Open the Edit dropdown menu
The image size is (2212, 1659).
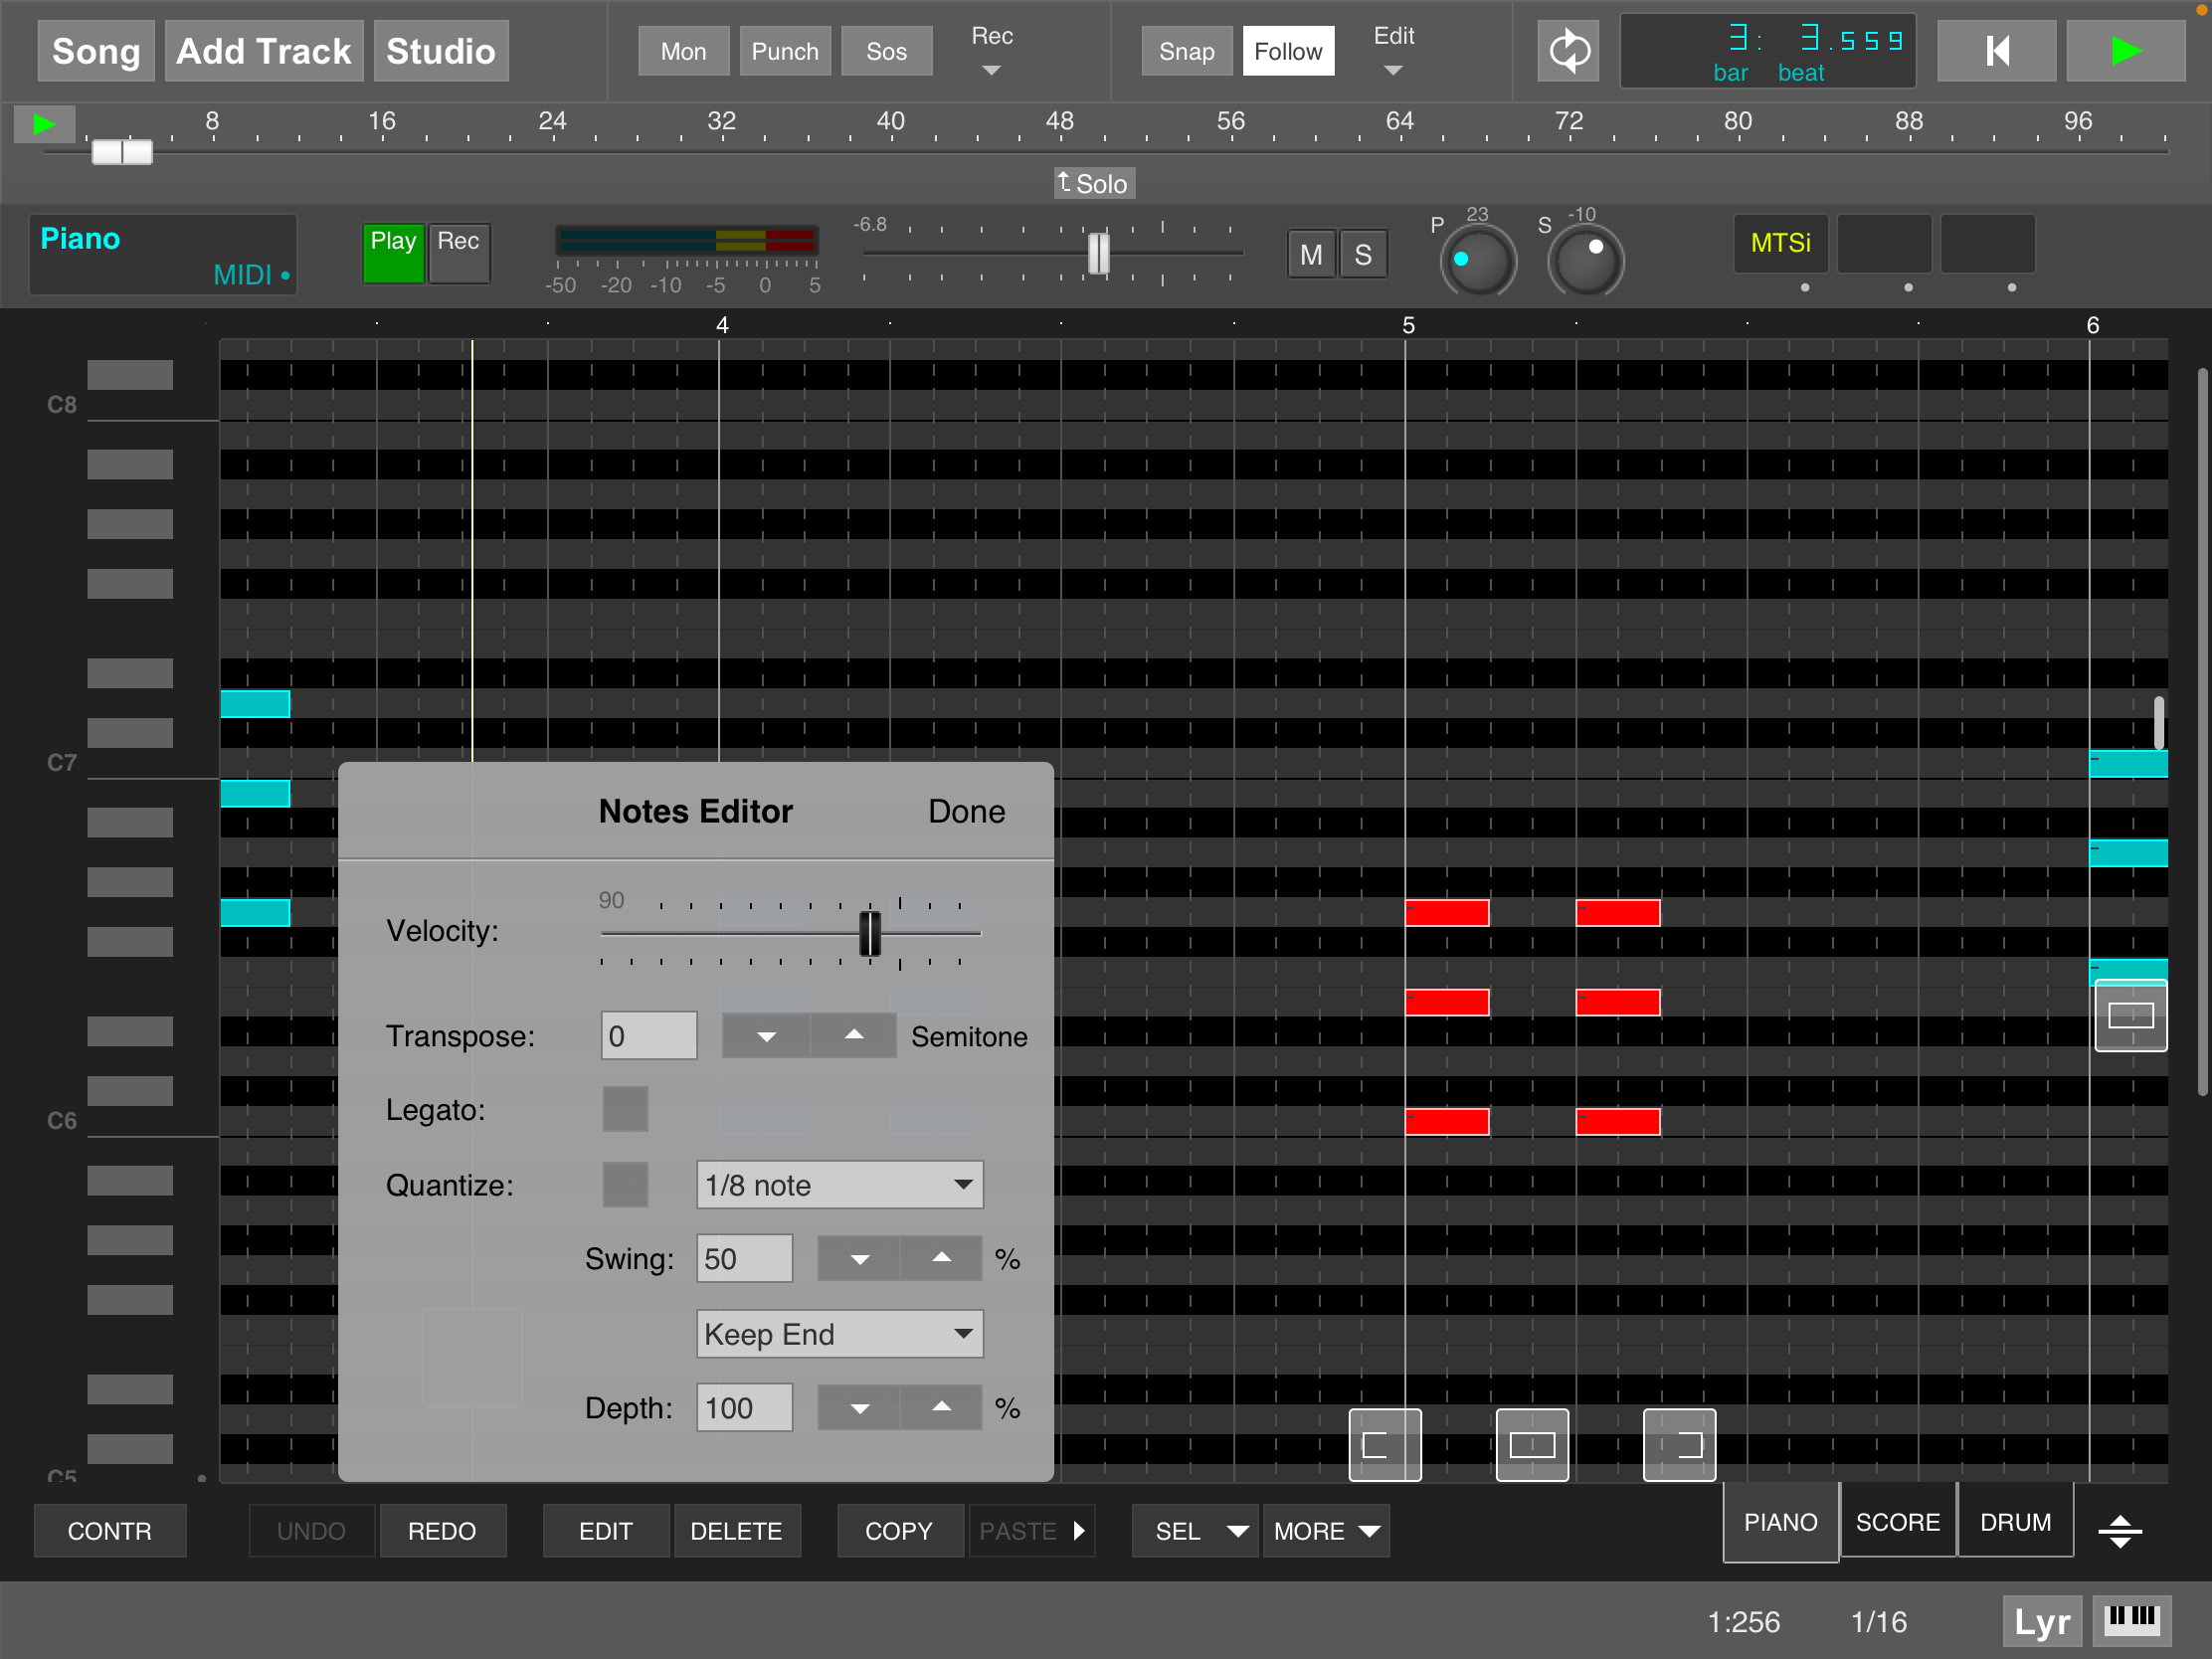1394,50
